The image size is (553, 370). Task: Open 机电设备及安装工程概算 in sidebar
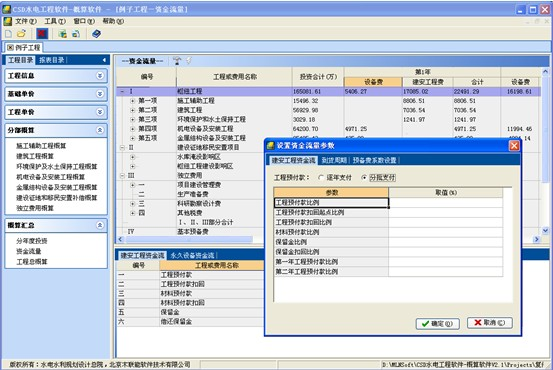click(50, 177)
